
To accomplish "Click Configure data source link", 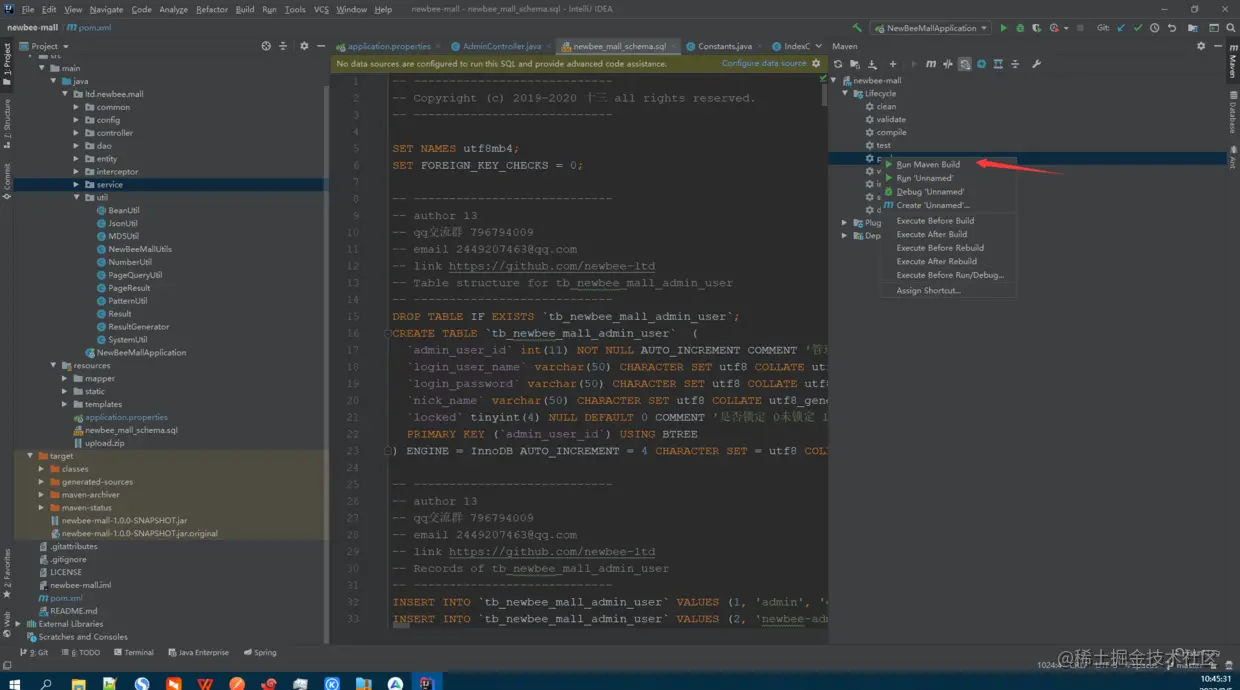I will pos(764,63).
